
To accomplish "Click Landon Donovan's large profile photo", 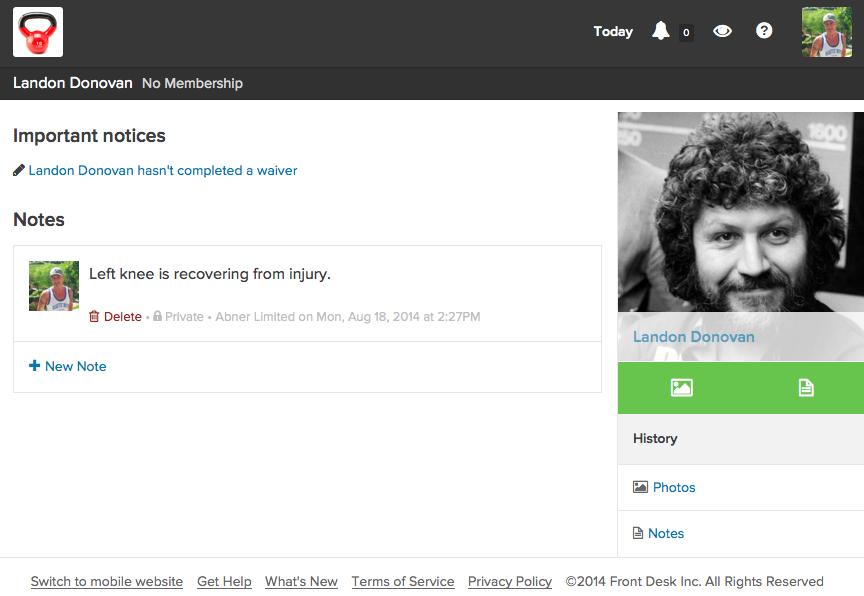I will 740,212.
